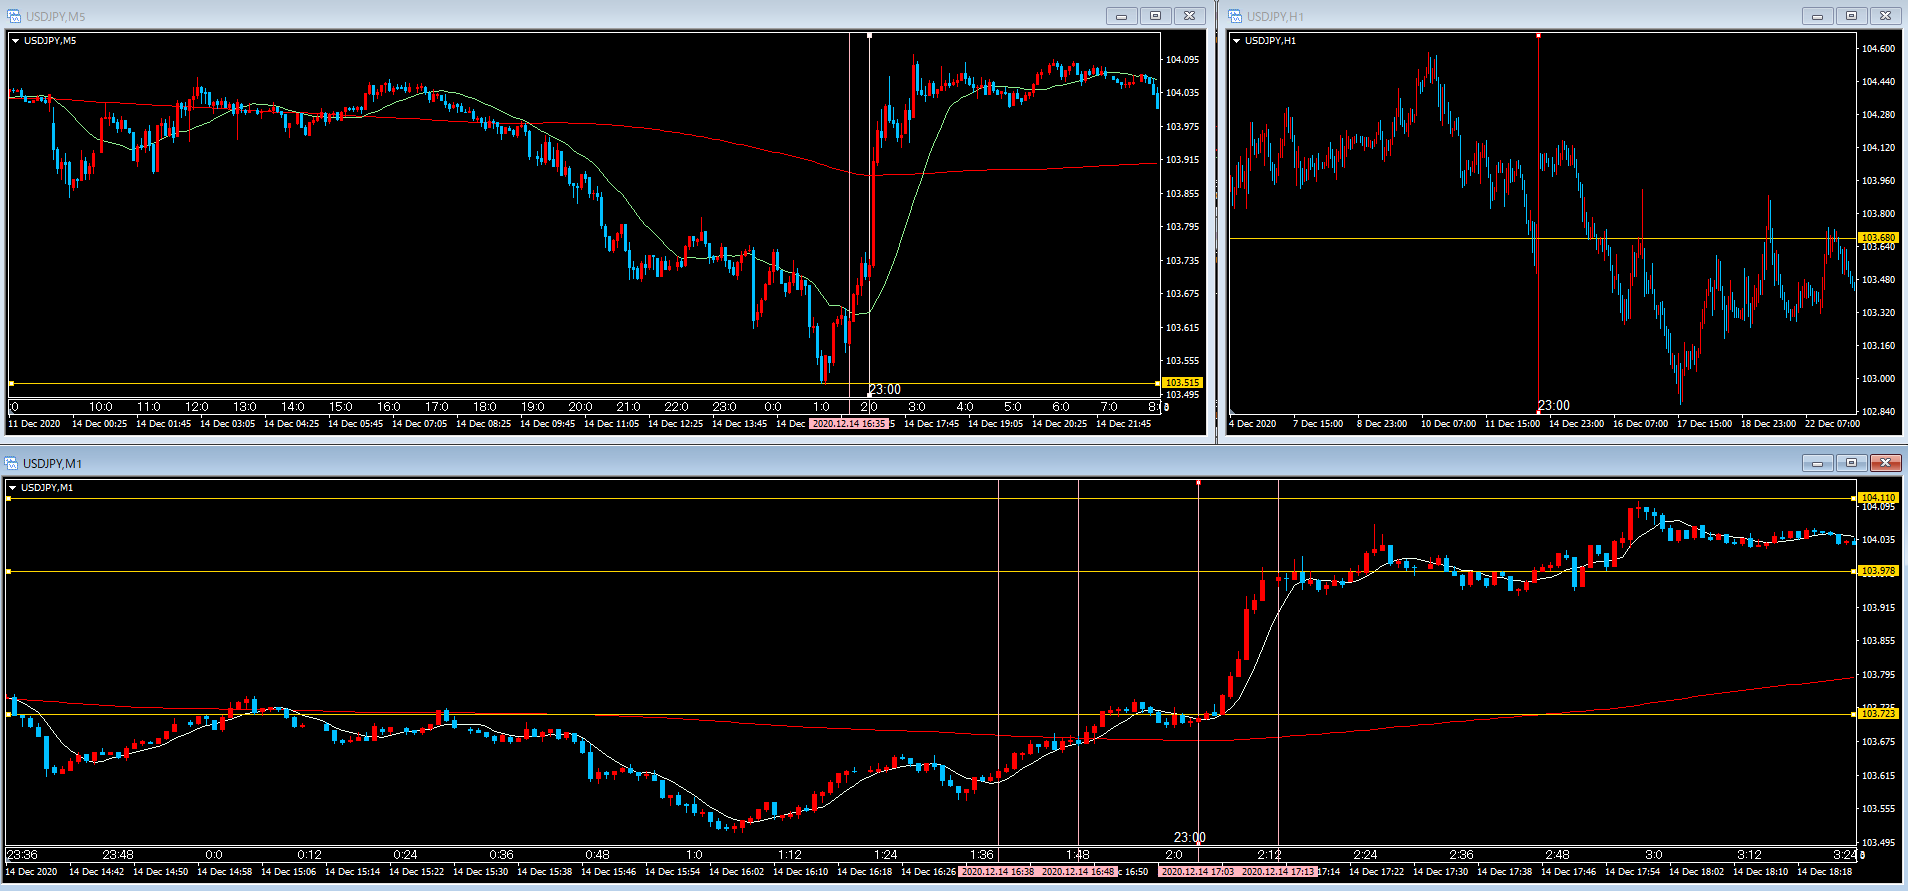The image size is (1908, 891).
Task: Expand the USDJPY,M1 chart label triangle
Action: point(13,488)
